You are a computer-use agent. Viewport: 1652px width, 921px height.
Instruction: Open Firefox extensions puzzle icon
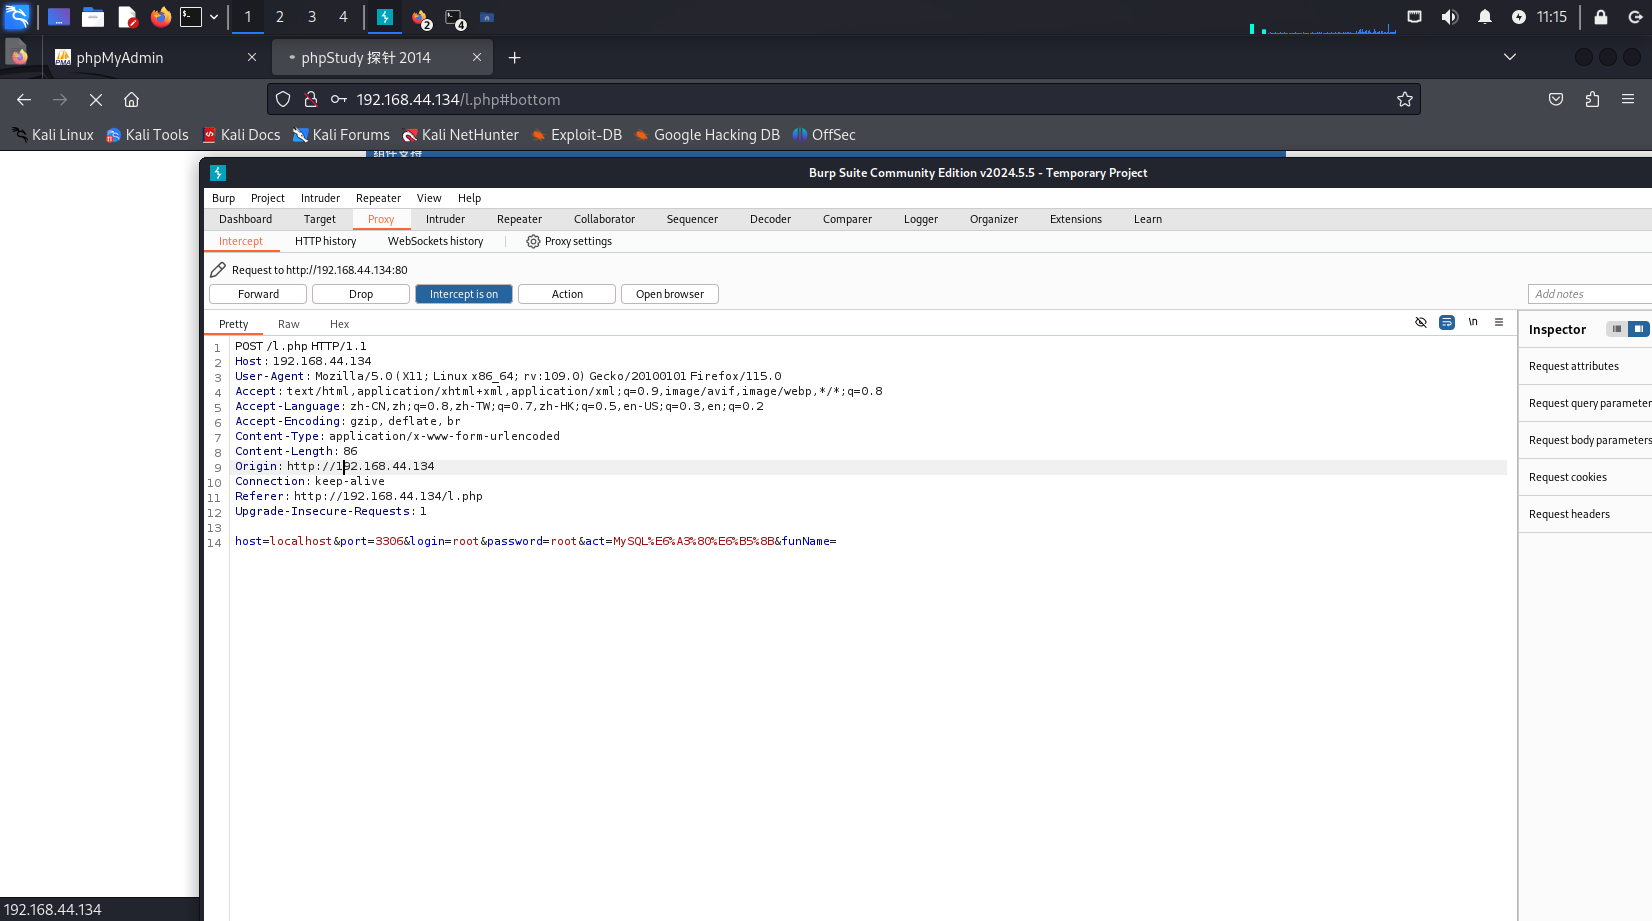[x=1592, y=99]
